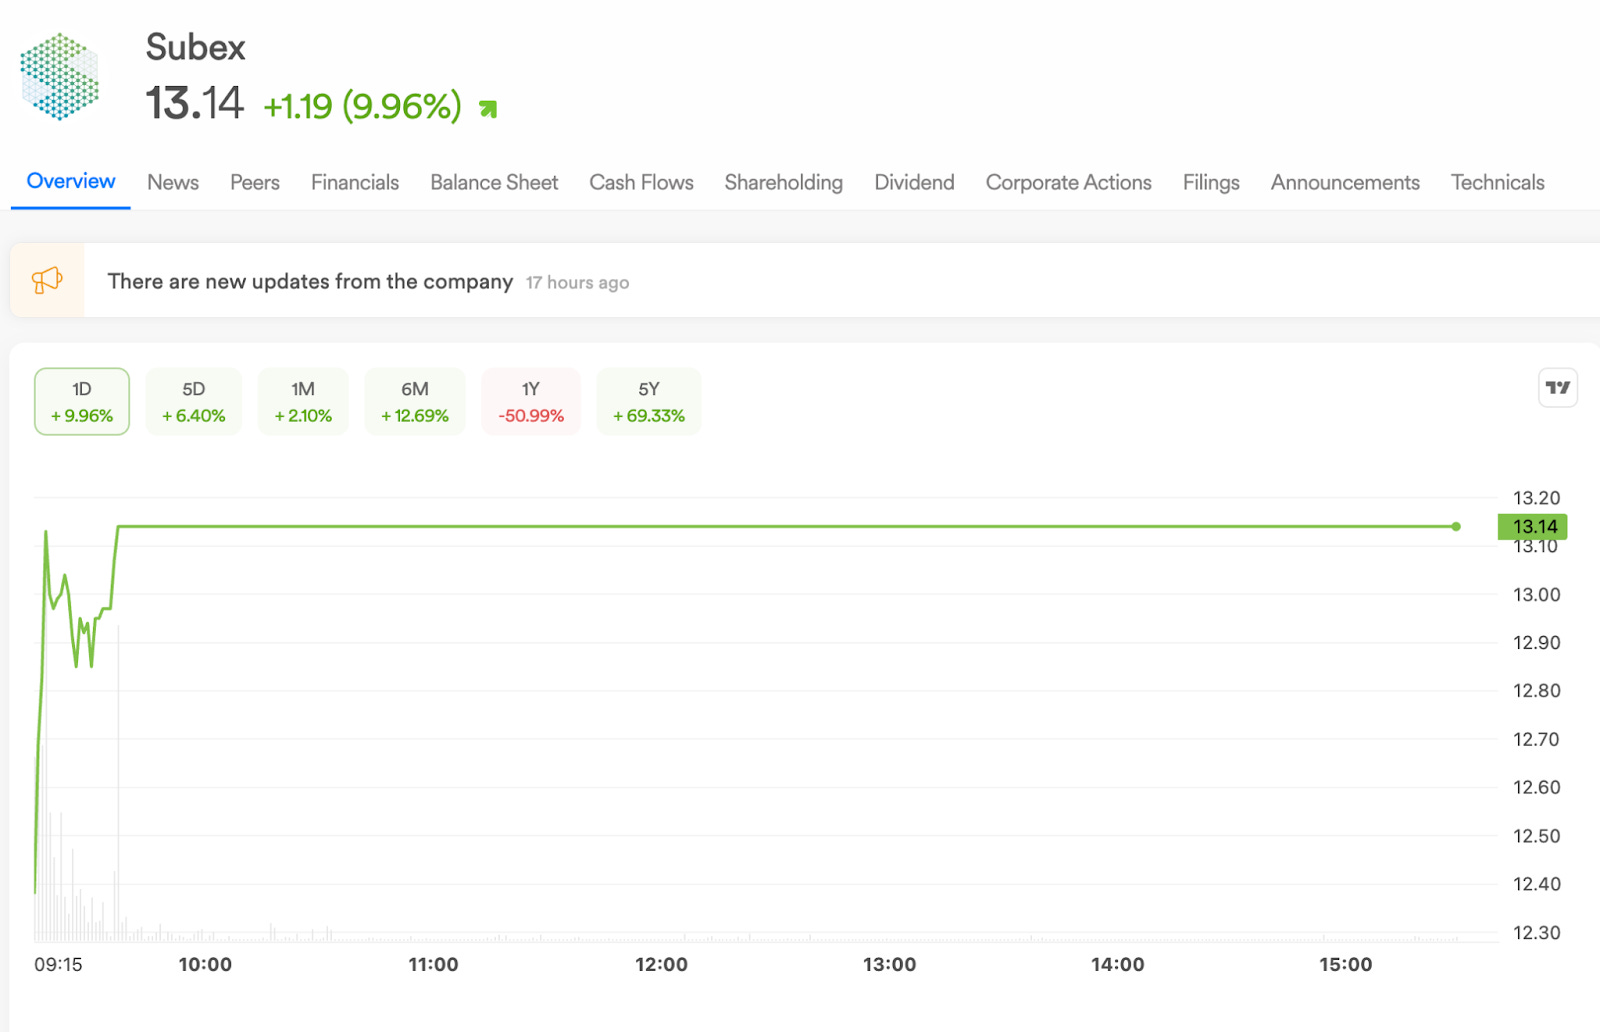Click the 13.14 price label on axis
1600x1032 pixels.
[x=1533, y=526]
